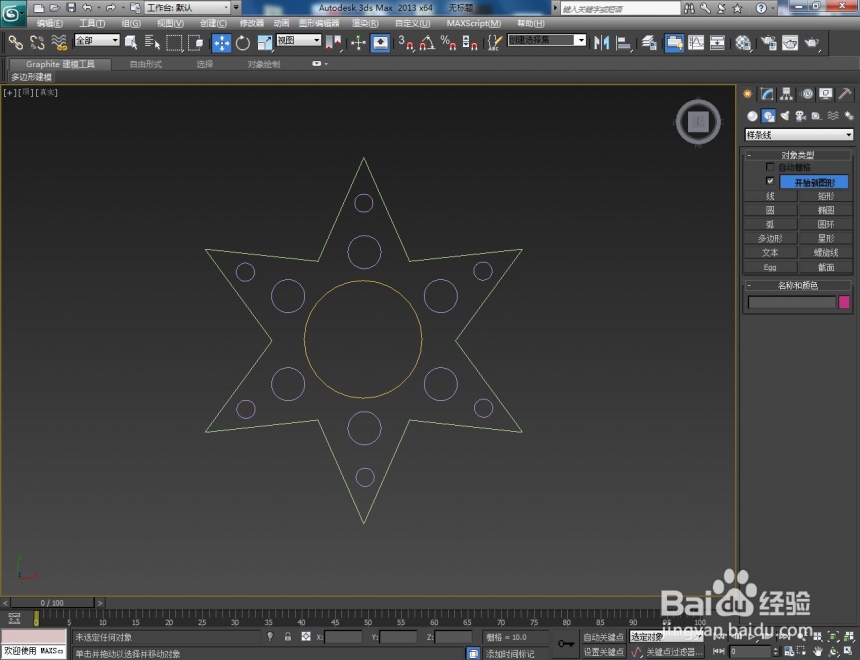The image size is (860, 660).
Task: Click Edit Named Selection Sets icon
Action: click(494, 42)
